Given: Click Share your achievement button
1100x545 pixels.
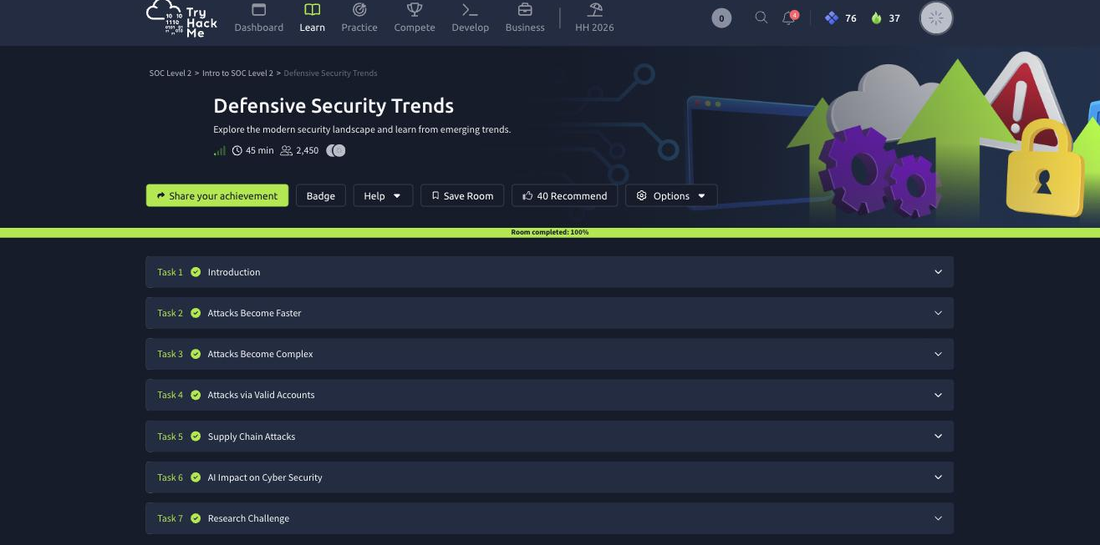Looking at the screenshot, I should 217,196.
